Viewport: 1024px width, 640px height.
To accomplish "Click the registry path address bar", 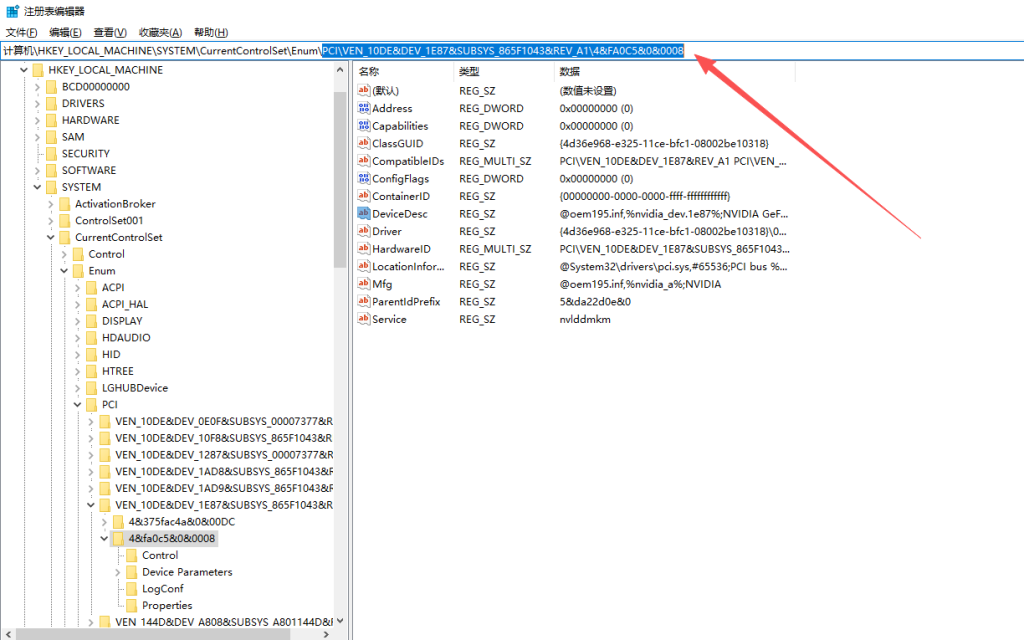I will [500, 51].
